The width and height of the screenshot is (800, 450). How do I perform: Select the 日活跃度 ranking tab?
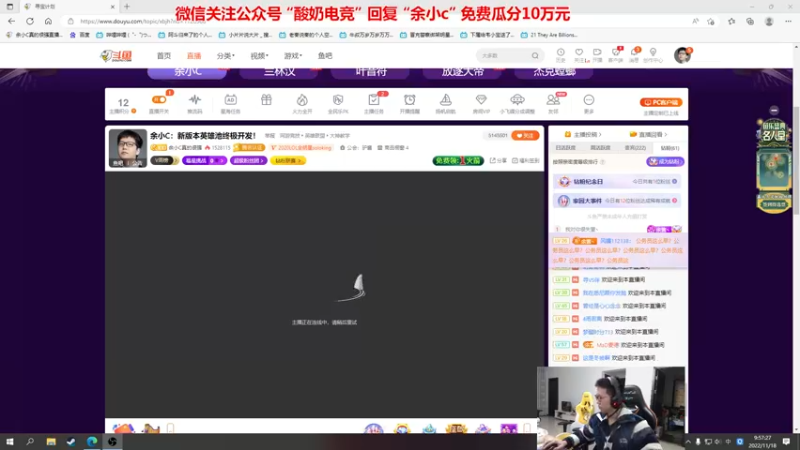coord(565,147)
